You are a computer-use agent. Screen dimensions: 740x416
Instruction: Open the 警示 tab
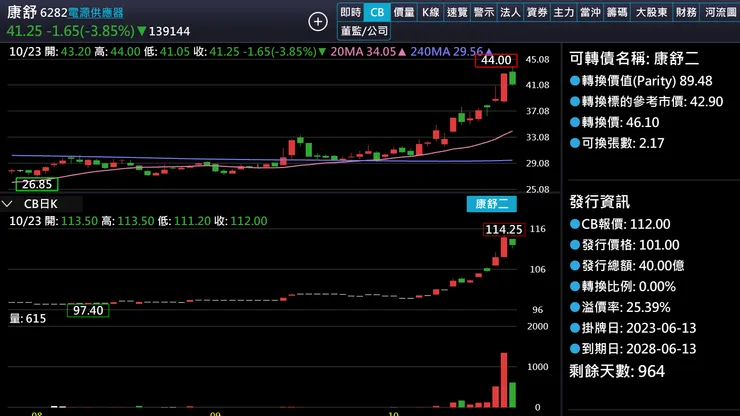484,12
